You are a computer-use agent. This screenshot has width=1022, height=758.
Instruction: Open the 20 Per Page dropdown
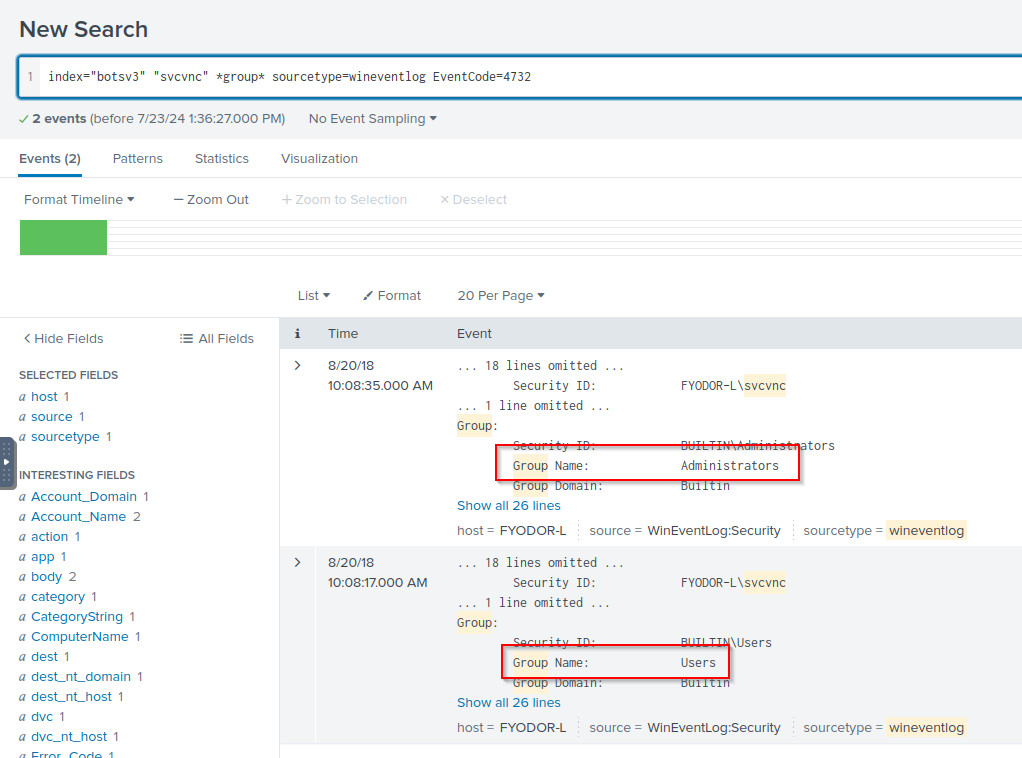pyautogui.click(x=500, y=296)
